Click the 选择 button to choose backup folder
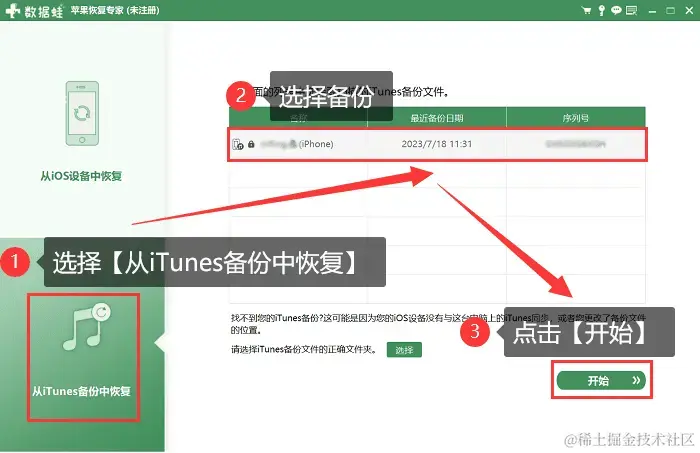Image resolution: width=700 pixels, height=453 pixels. click(x=404, y=350)
